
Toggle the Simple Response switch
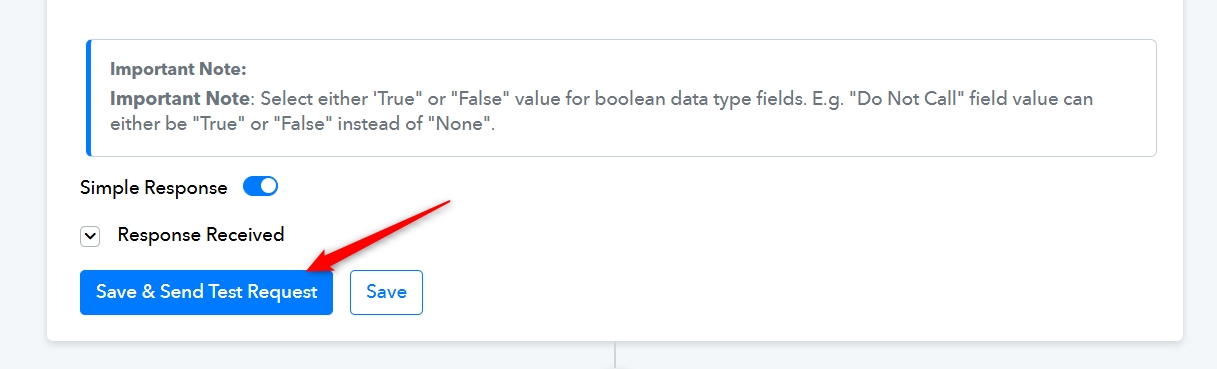coord(261,187)
